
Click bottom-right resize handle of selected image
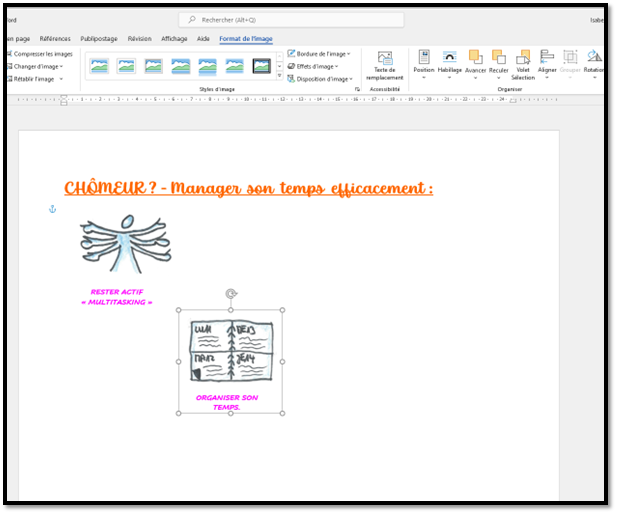(x=282, y=413)
